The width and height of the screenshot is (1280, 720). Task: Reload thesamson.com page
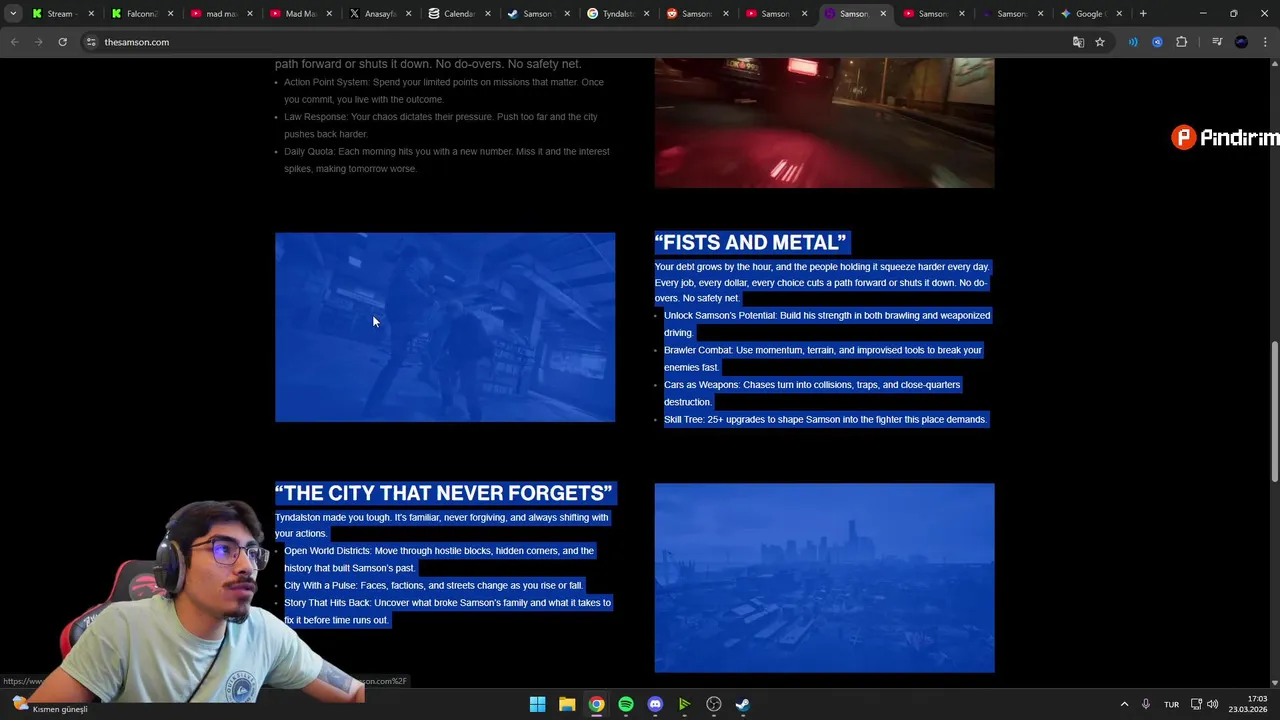(62, 42)
